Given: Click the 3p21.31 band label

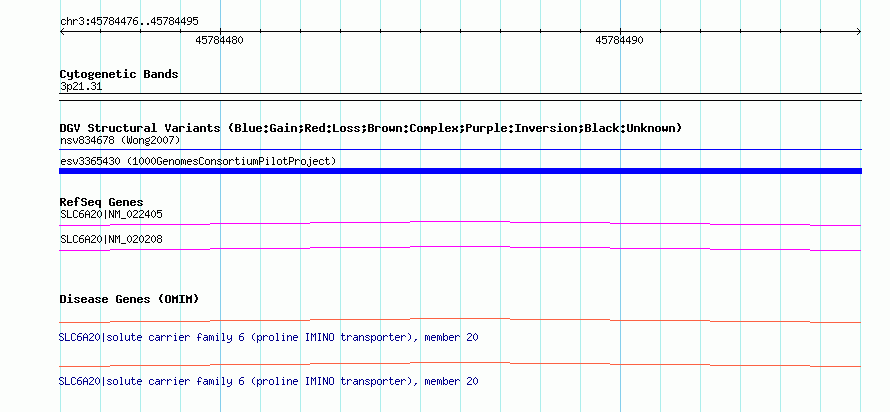Looking at the screenshot, I should tap(81, 87).
